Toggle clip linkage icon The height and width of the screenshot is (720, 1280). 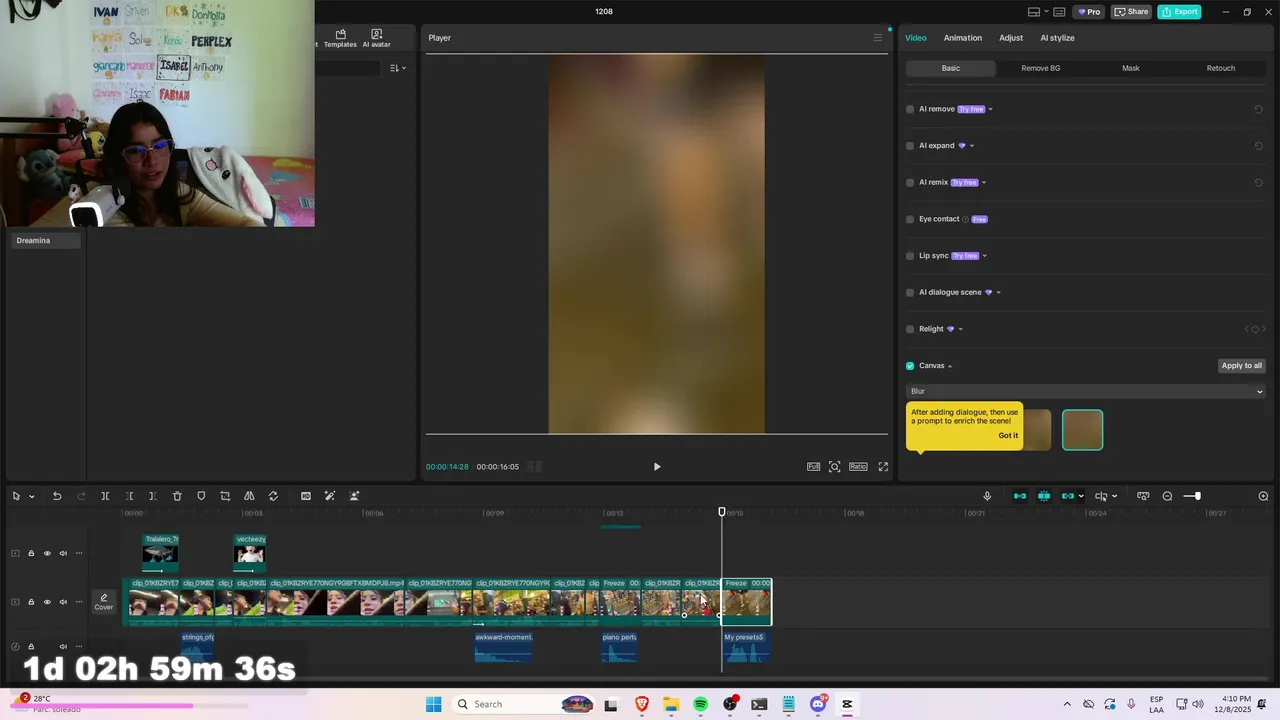click(x=1067, y=496)
